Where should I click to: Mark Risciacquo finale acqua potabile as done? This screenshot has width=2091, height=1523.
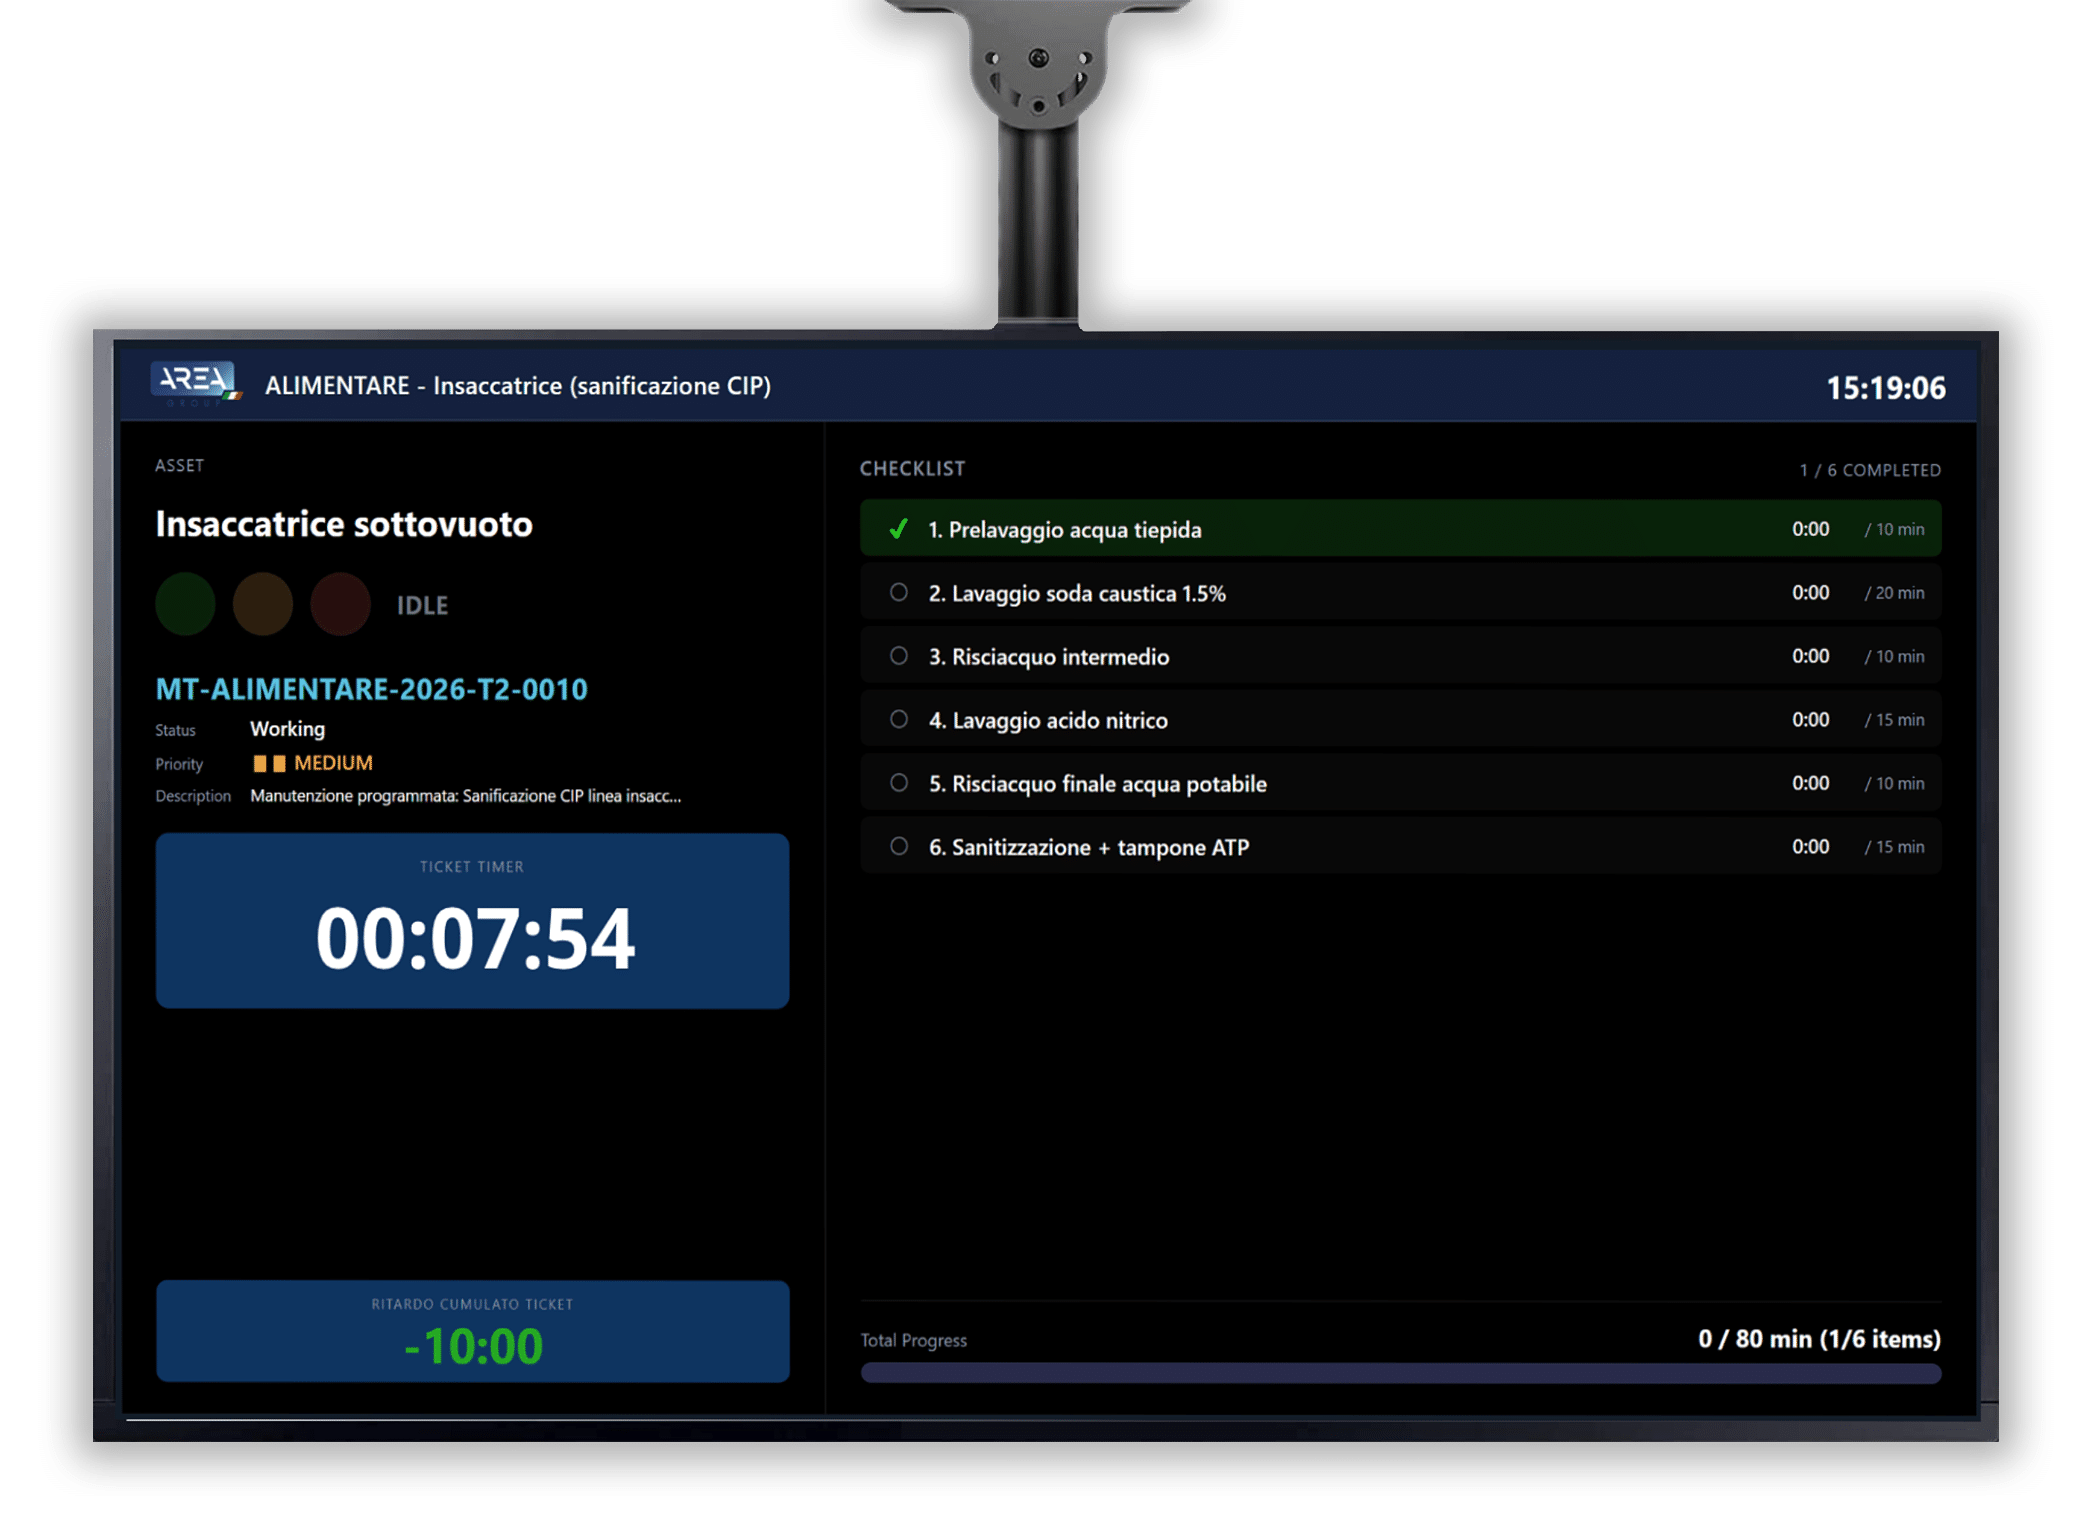point(899,783)
